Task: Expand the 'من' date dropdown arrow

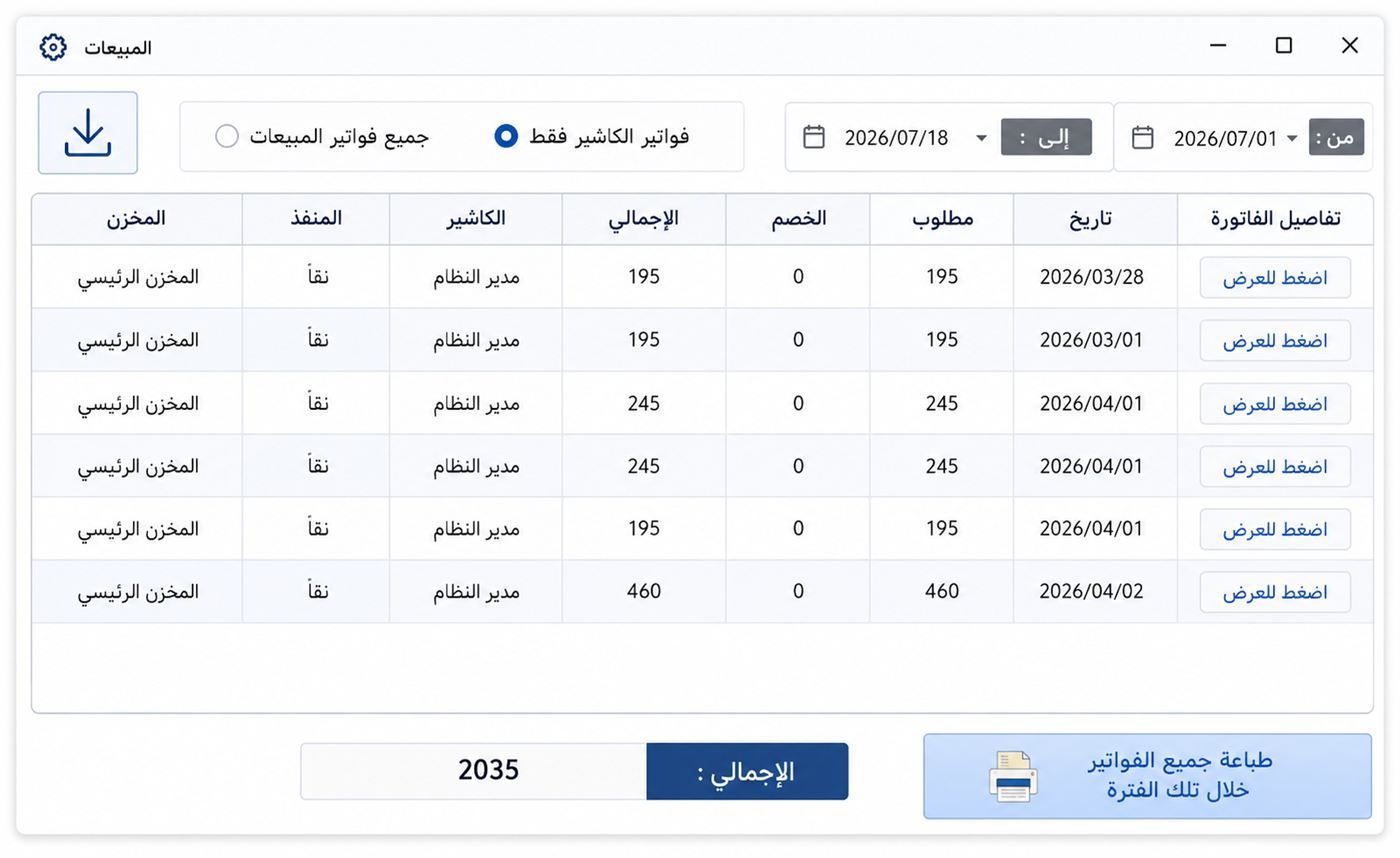Action: [1292, 138]
